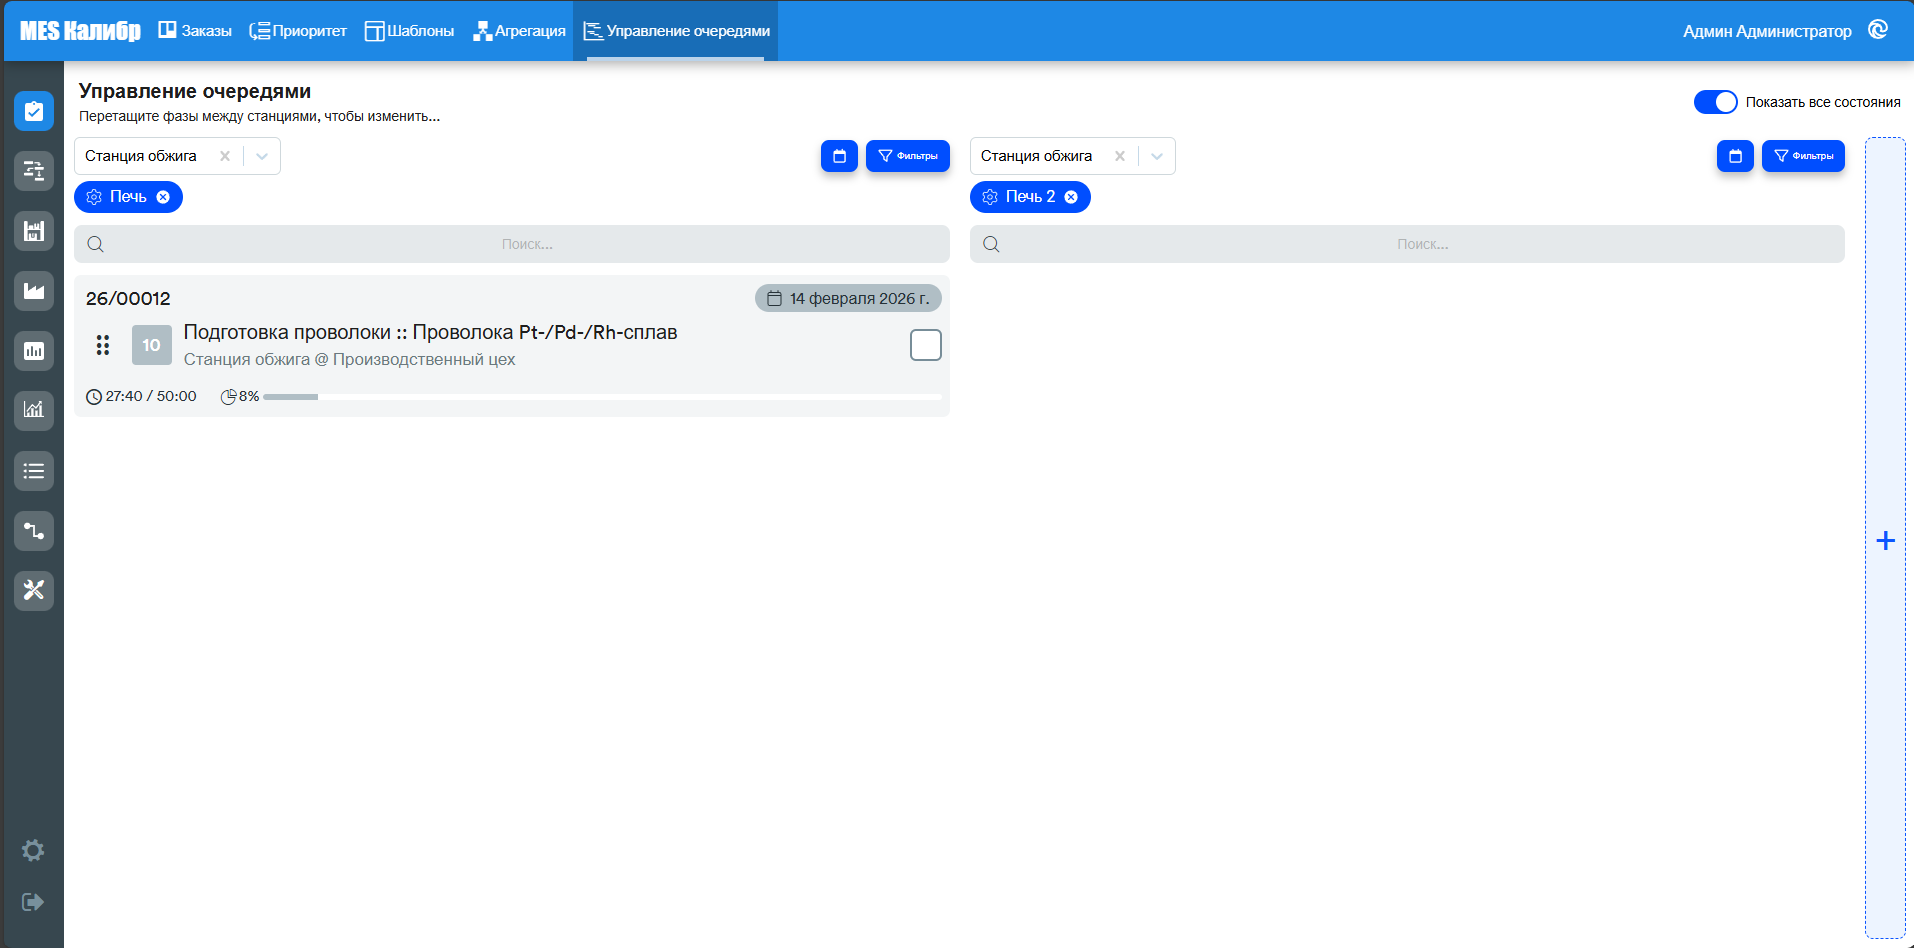Open settings gear at sidebar bottom
This screenshot has height=948, width=1914.
point(33,850)
